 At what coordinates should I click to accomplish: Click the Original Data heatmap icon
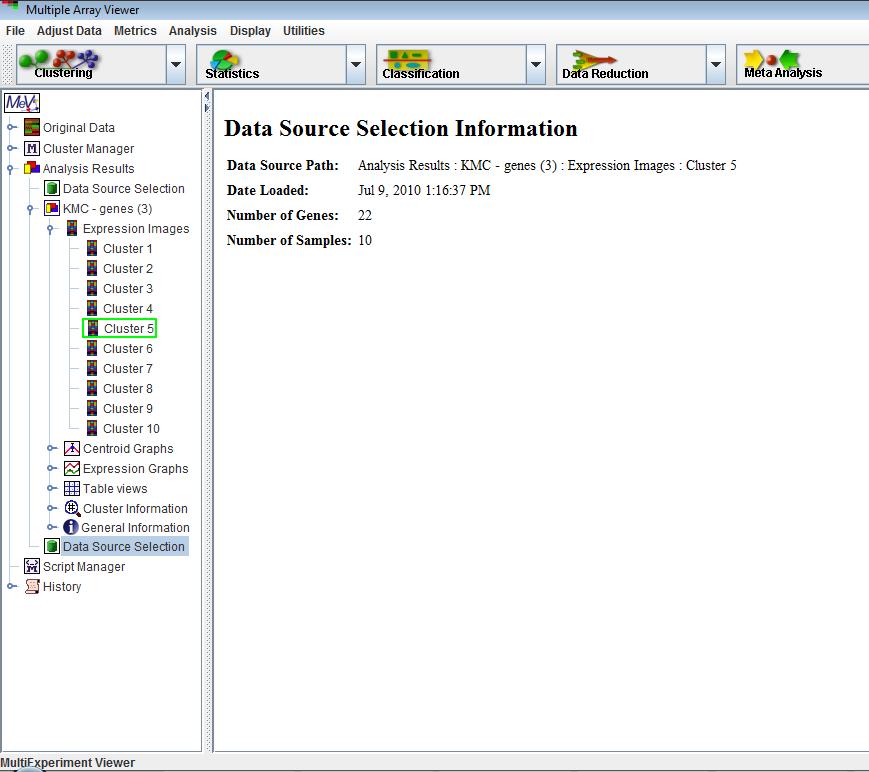tap(32, 128)
